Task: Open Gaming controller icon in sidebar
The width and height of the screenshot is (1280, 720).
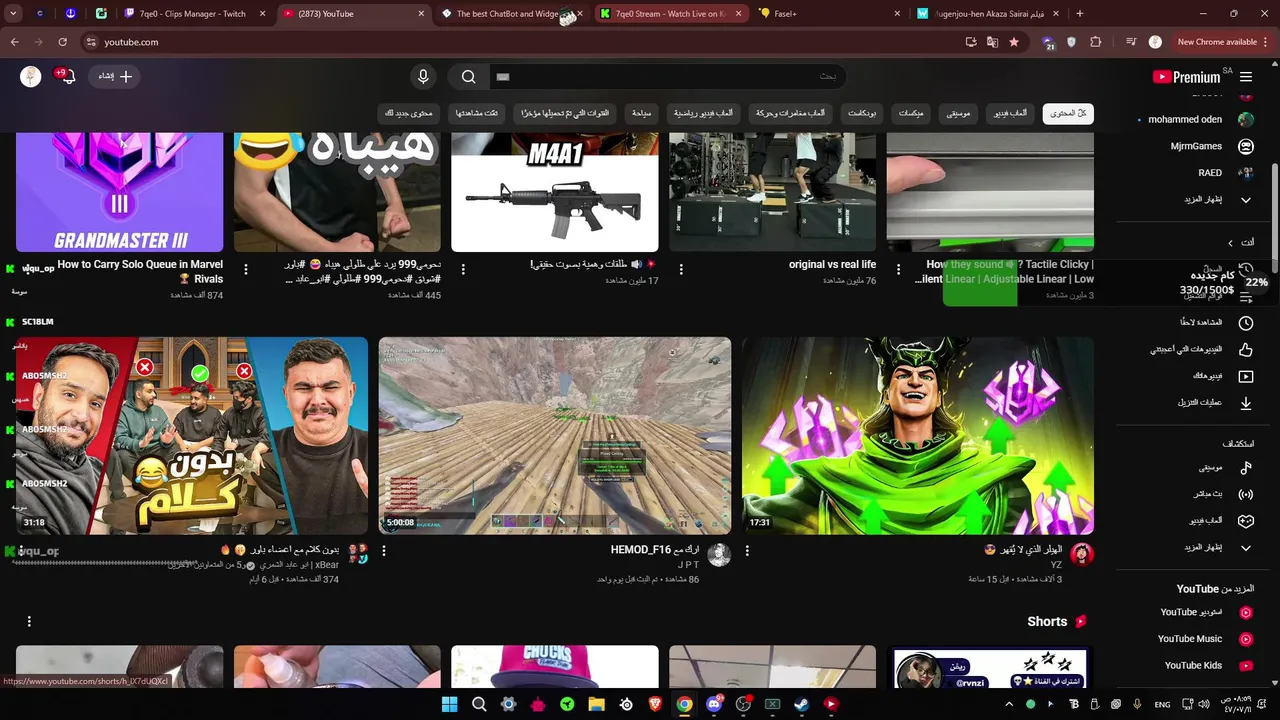Action: [x=1246, y=521]
